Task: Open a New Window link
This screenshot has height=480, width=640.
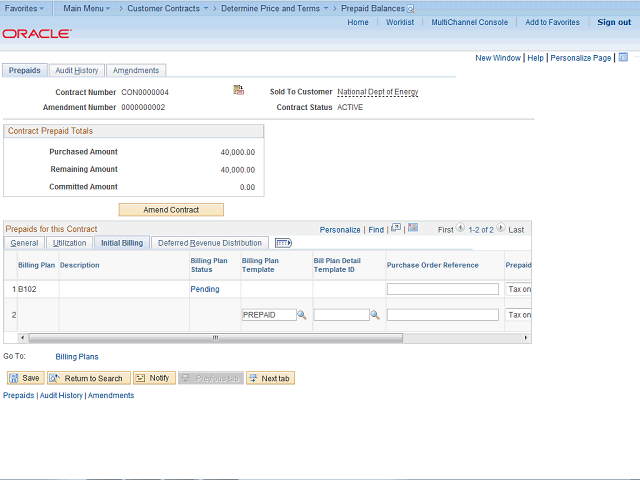Action: pyautogui.click(x=498, y=58)
